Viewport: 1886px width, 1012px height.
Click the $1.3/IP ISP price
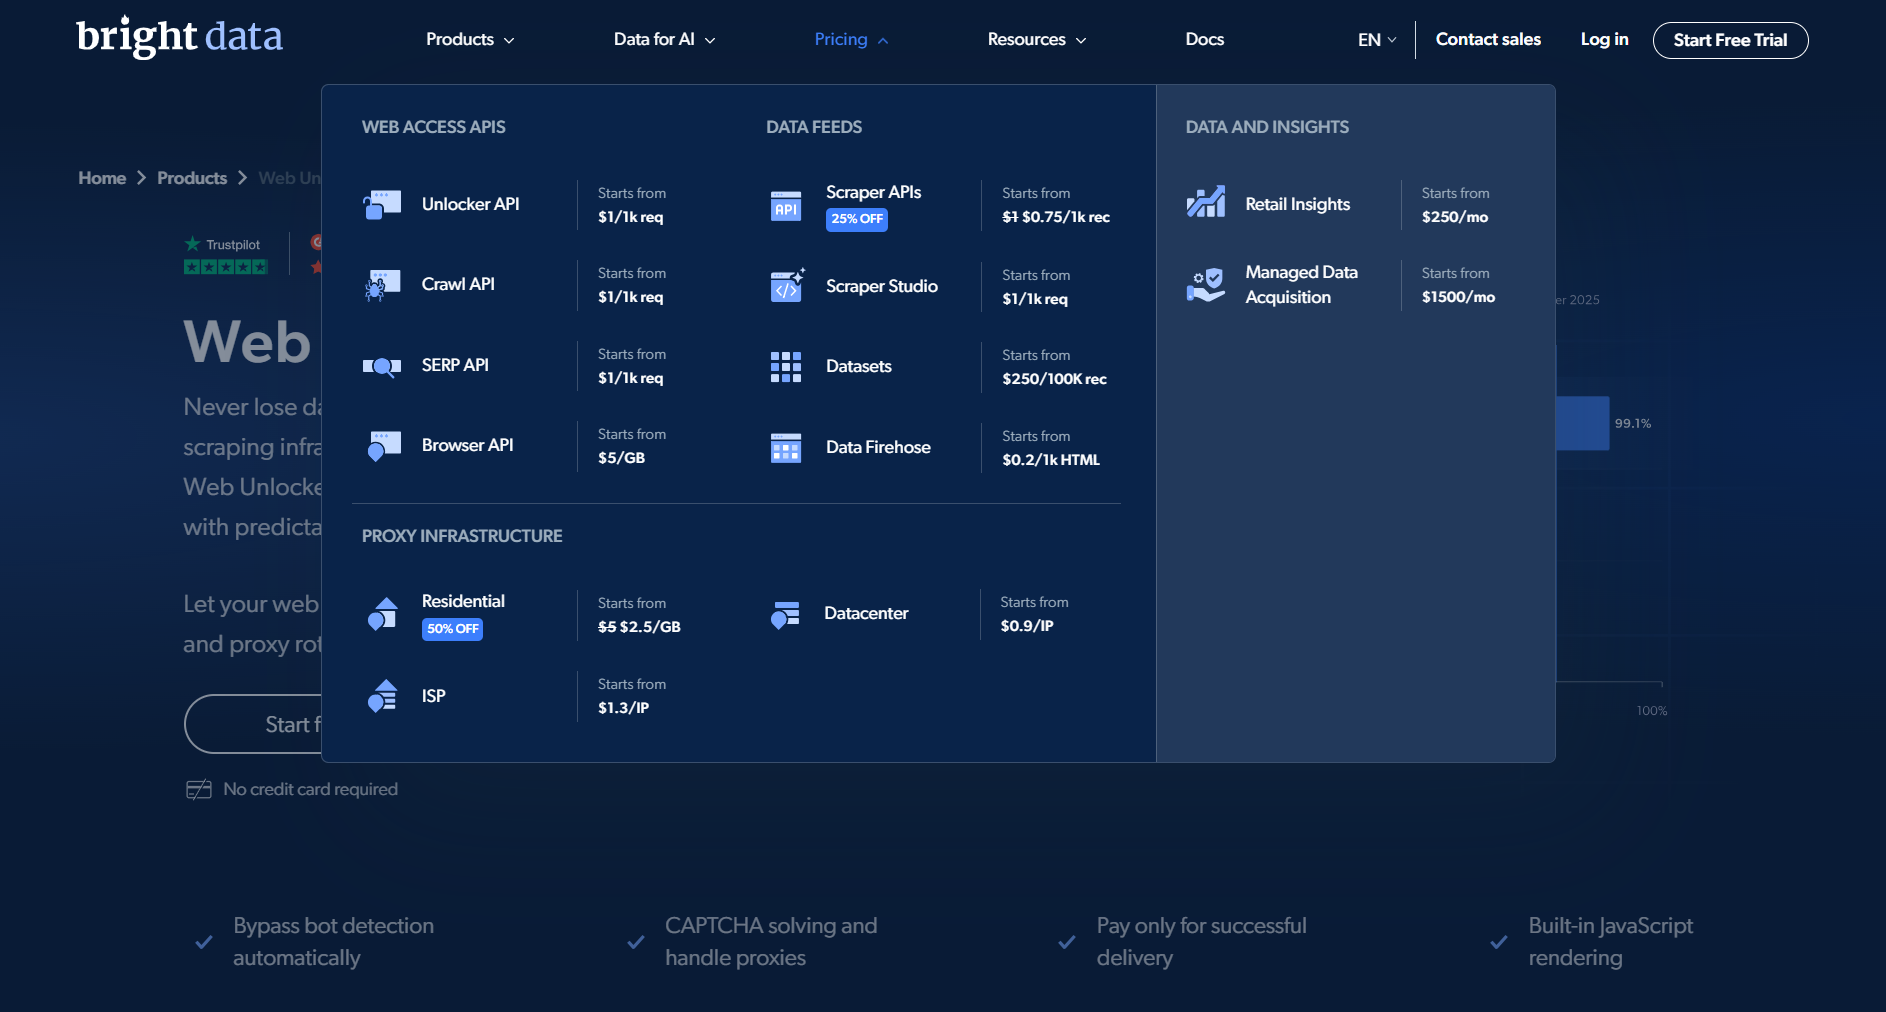(x=623, y=708)
